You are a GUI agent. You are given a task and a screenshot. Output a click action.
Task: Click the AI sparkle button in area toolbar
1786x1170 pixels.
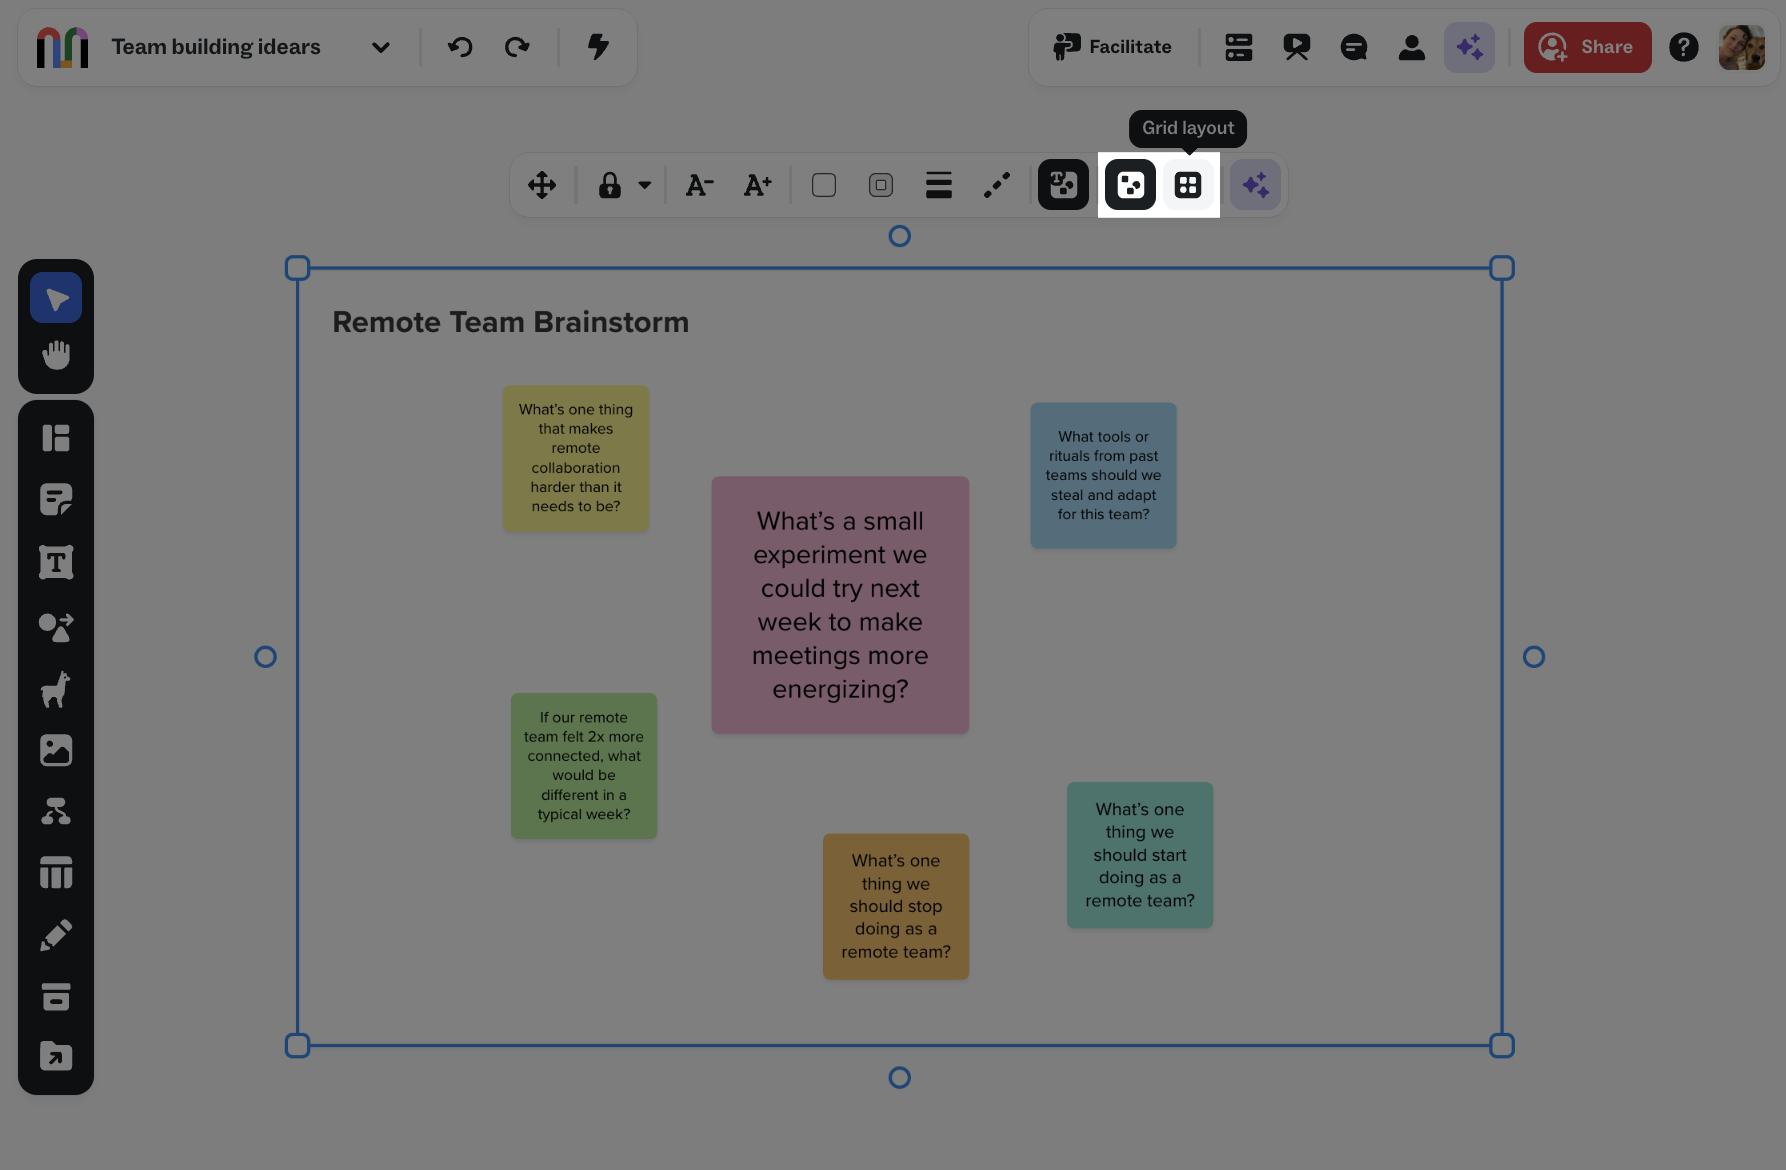(x=1255, y=185)
